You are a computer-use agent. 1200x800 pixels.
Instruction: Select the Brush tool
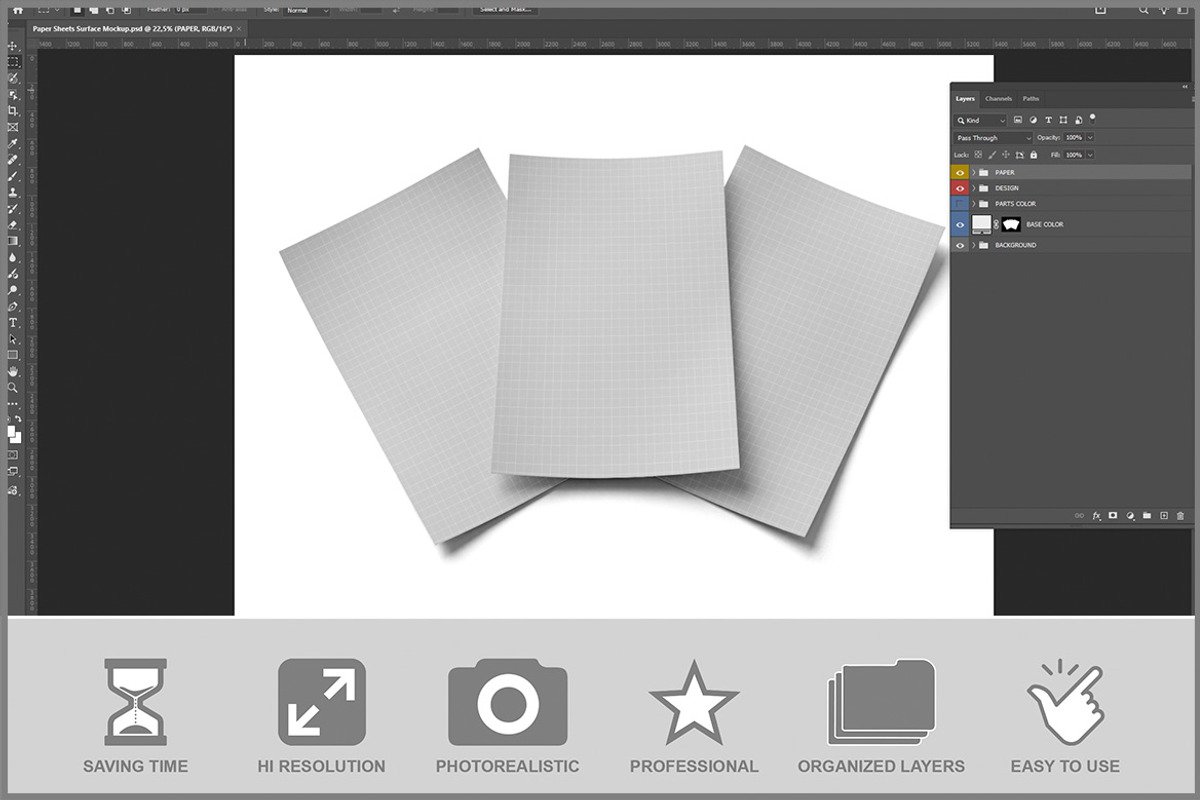click(13, 176)
